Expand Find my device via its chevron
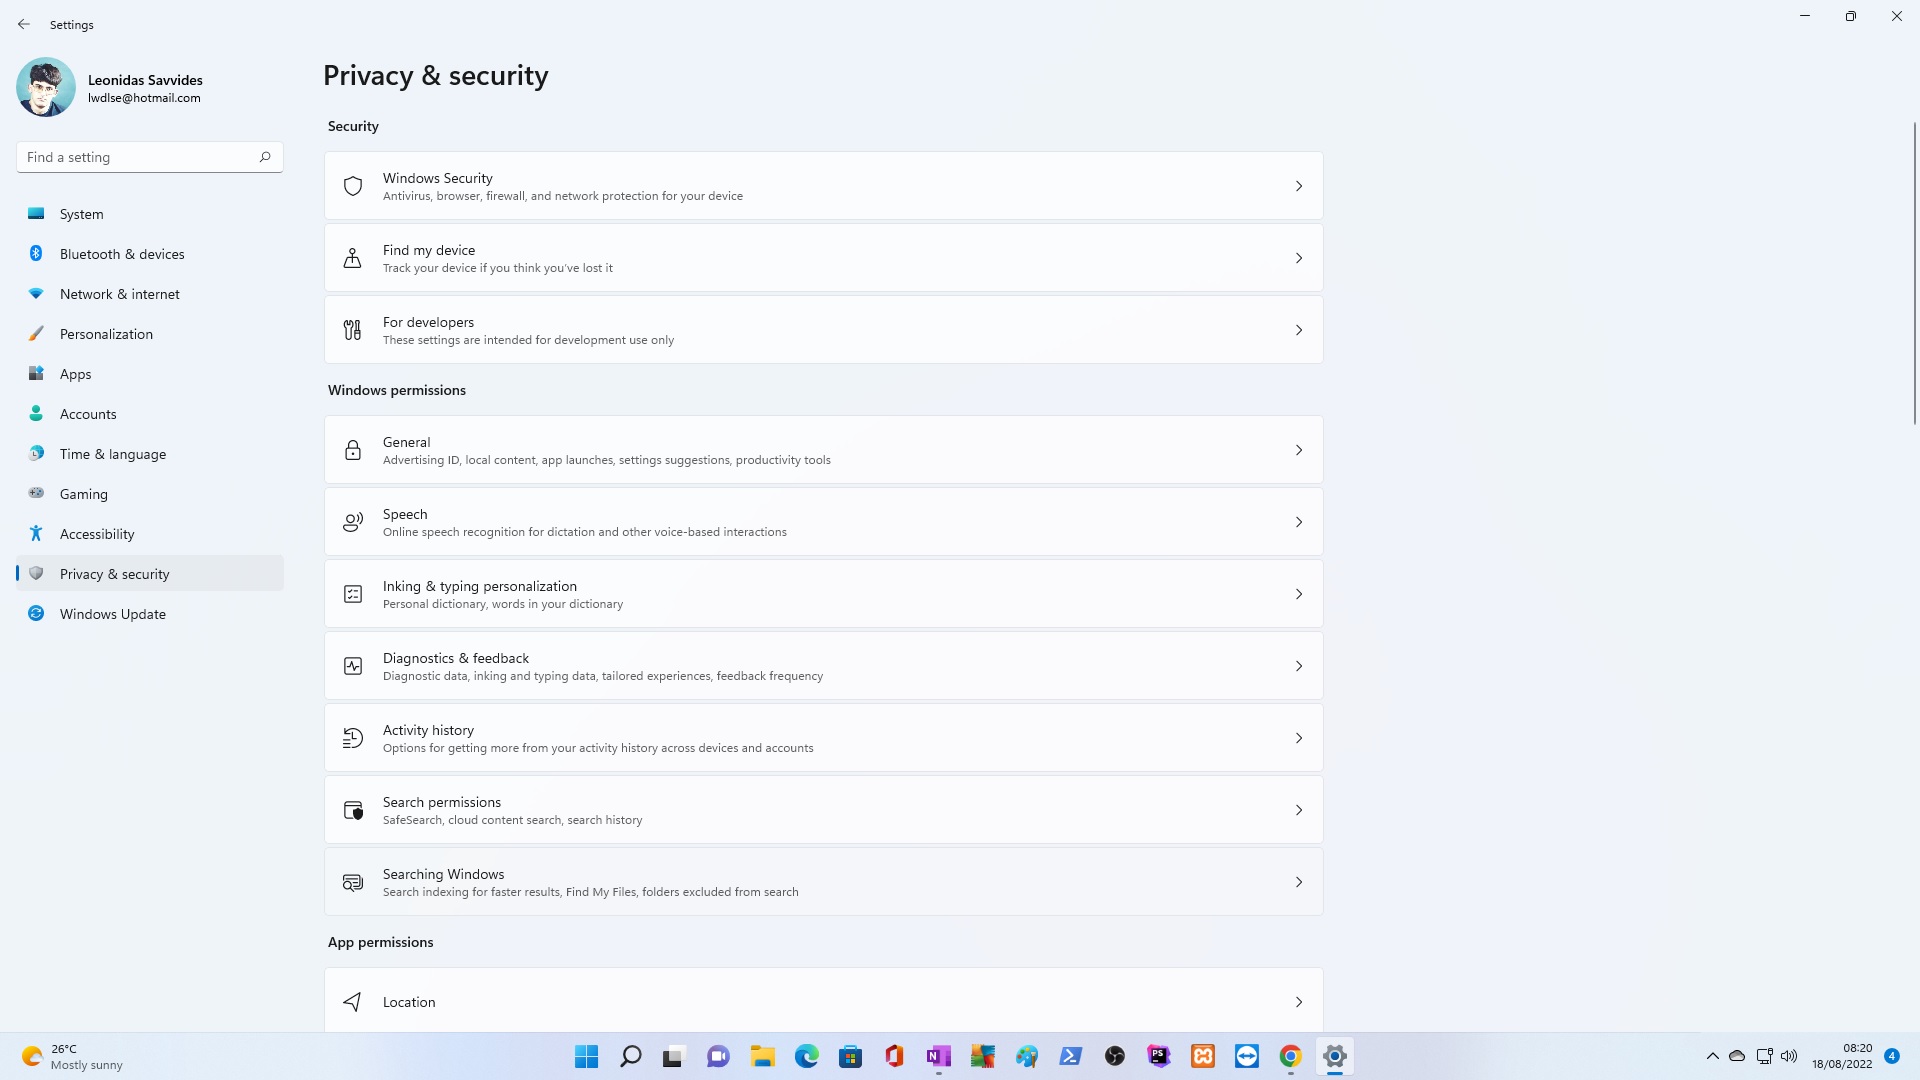 tap(1299, 258)
